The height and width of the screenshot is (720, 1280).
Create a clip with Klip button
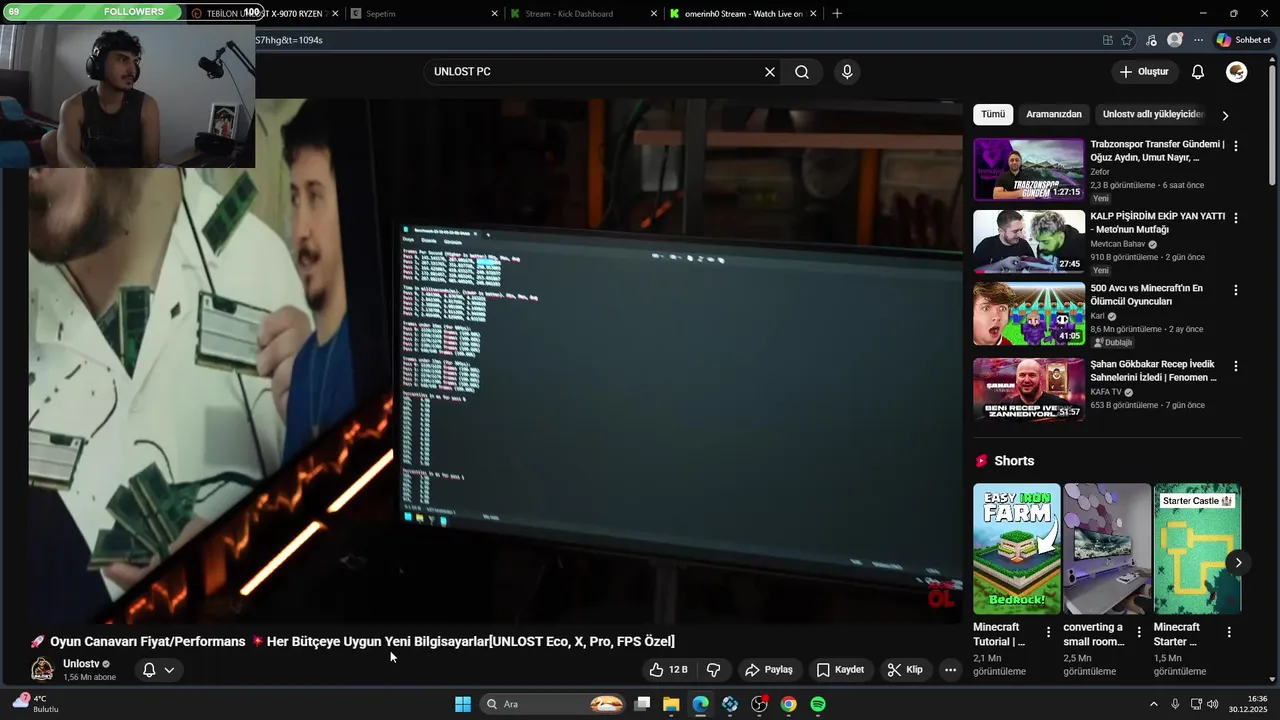point(905,670)
